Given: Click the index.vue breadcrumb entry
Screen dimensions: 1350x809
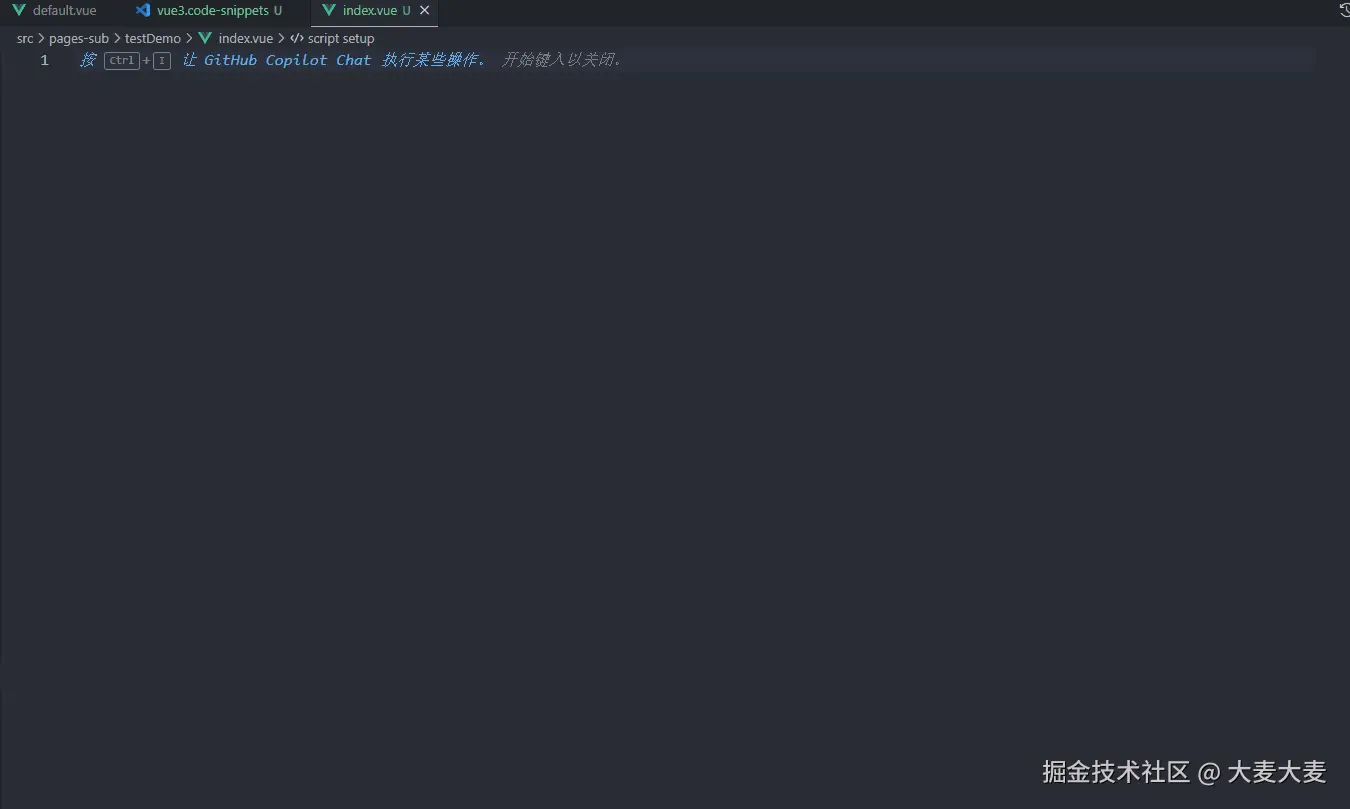Looking at the screenshot, I should (246, 38).
